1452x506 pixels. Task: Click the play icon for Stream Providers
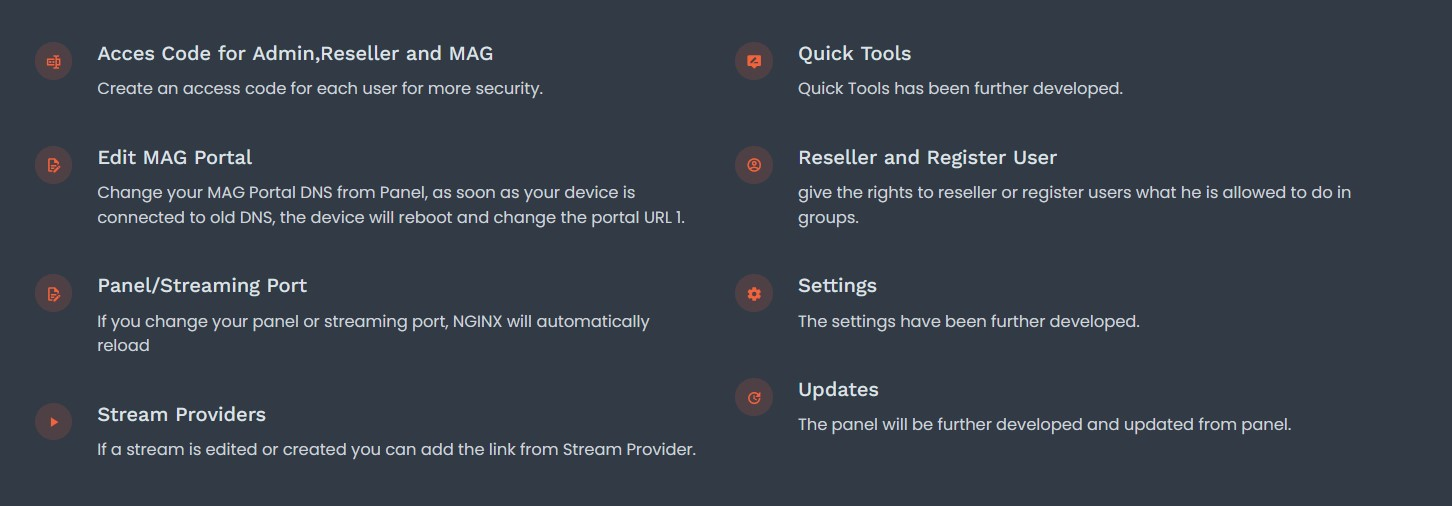[54, 422]
